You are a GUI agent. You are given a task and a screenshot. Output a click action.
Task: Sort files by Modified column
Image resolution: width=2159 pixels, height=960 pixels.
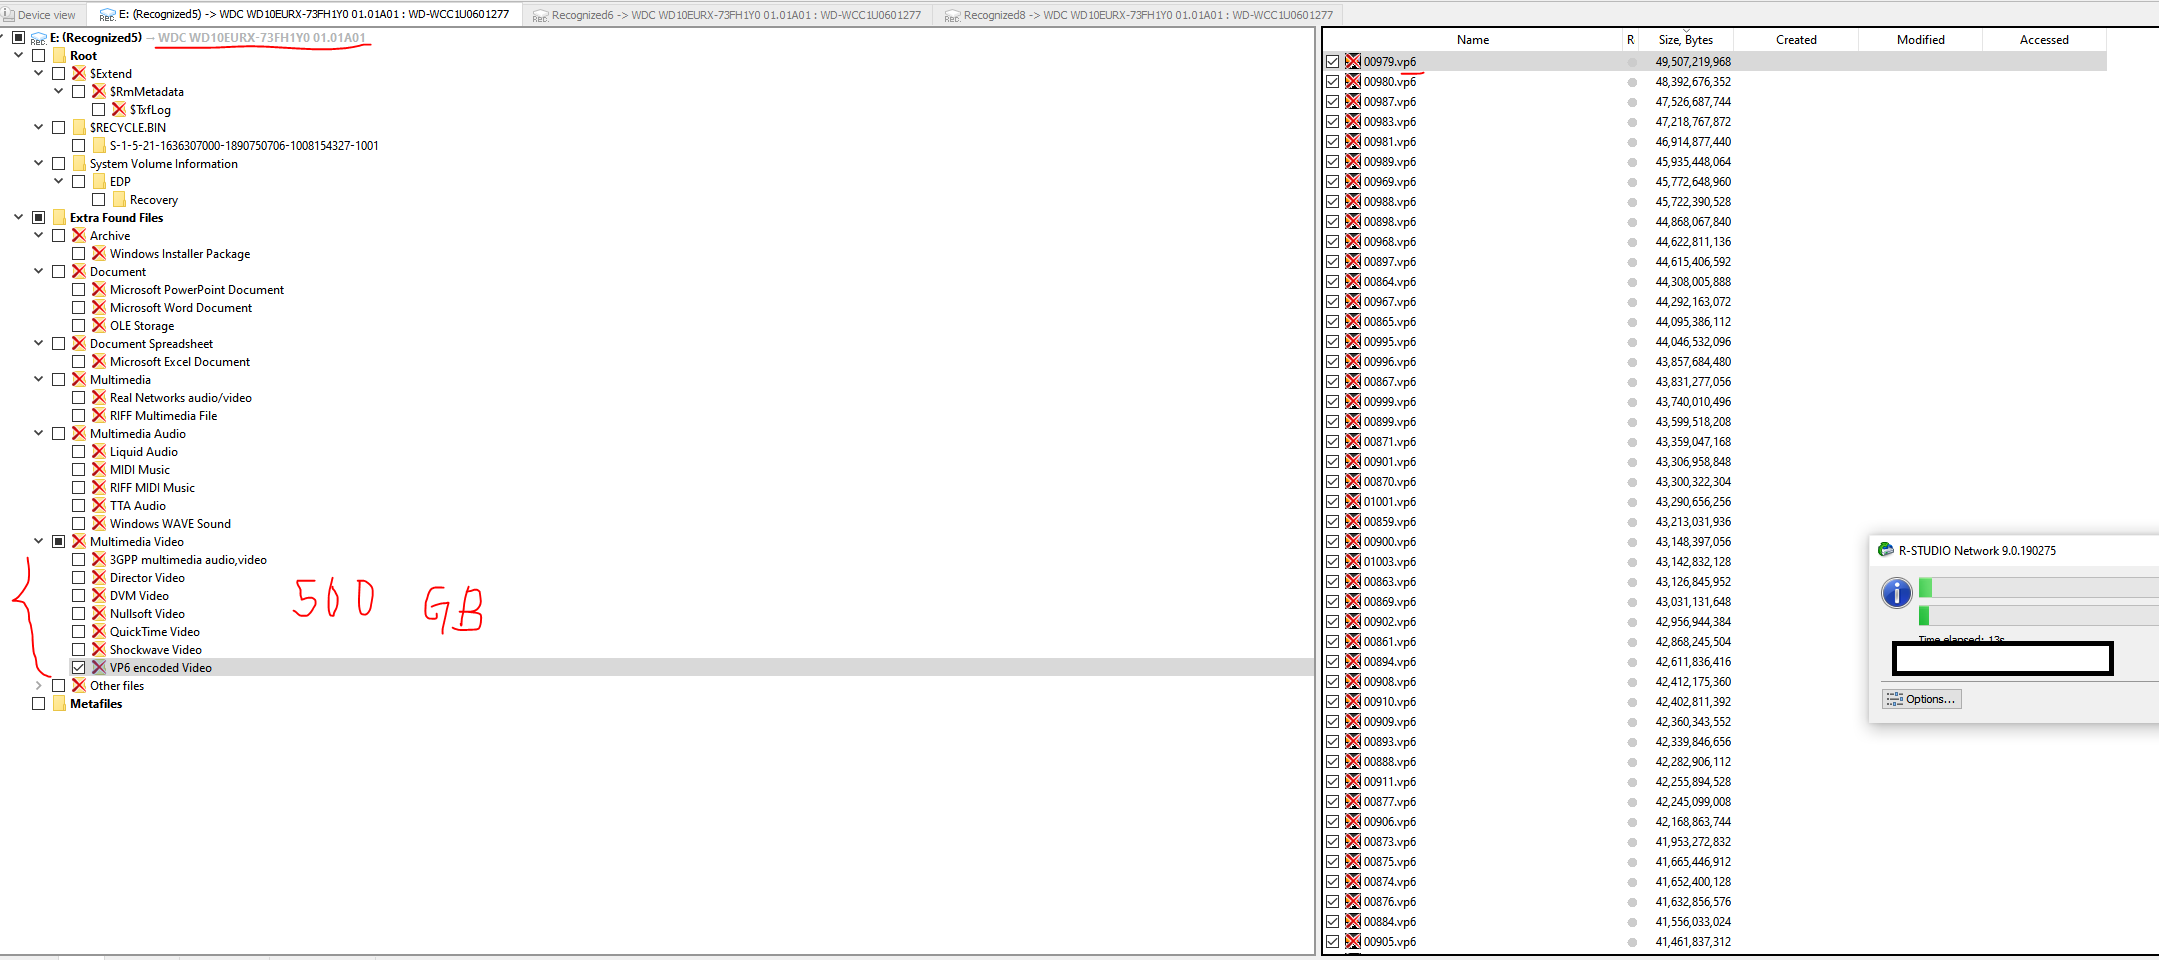pyautogui.click(x=1920, y=40)
